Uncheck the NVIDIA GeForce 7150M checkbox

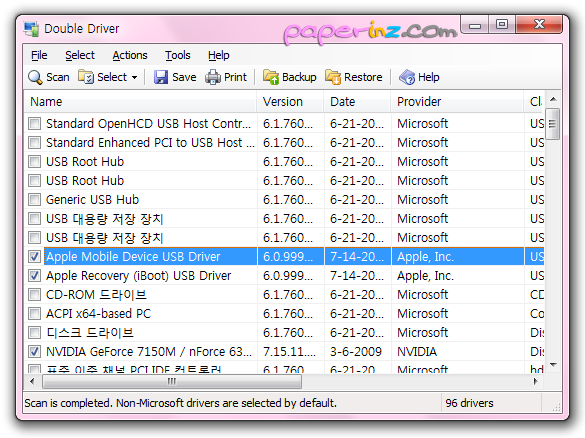tap(34, 352)
